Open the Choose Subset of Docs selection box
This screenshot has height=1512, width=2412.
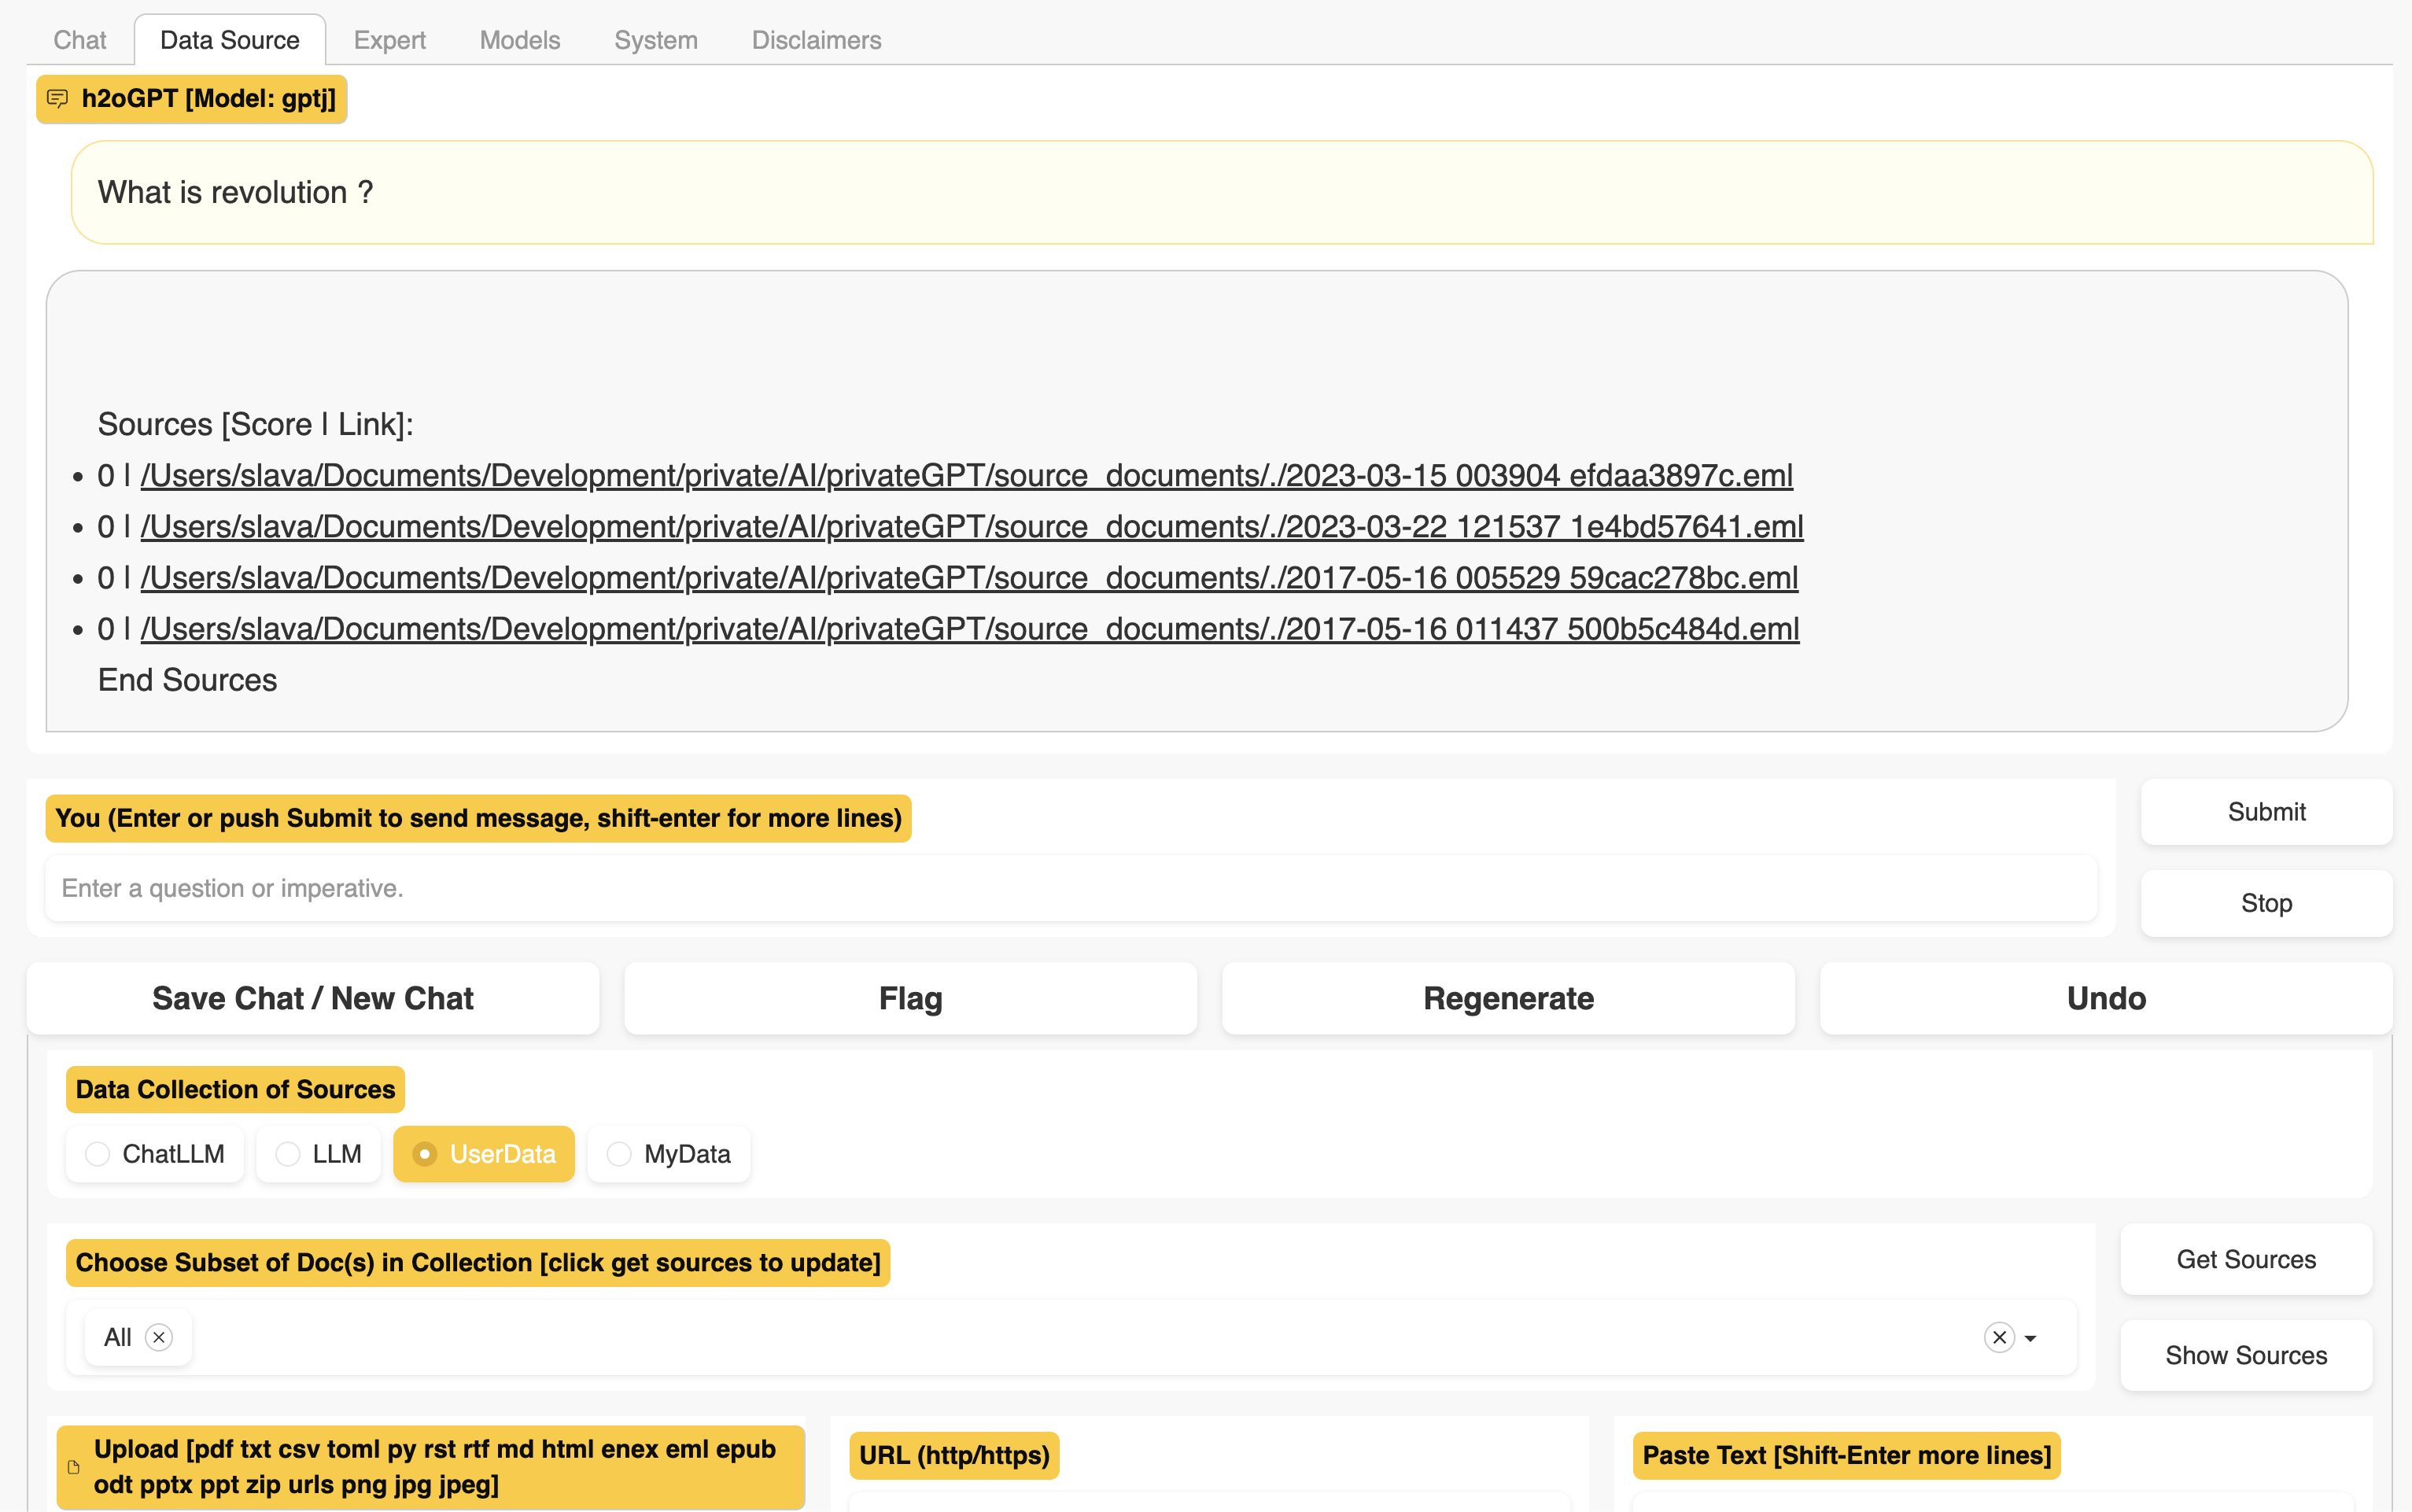pyautogui.click(x=1000, y=1337)
